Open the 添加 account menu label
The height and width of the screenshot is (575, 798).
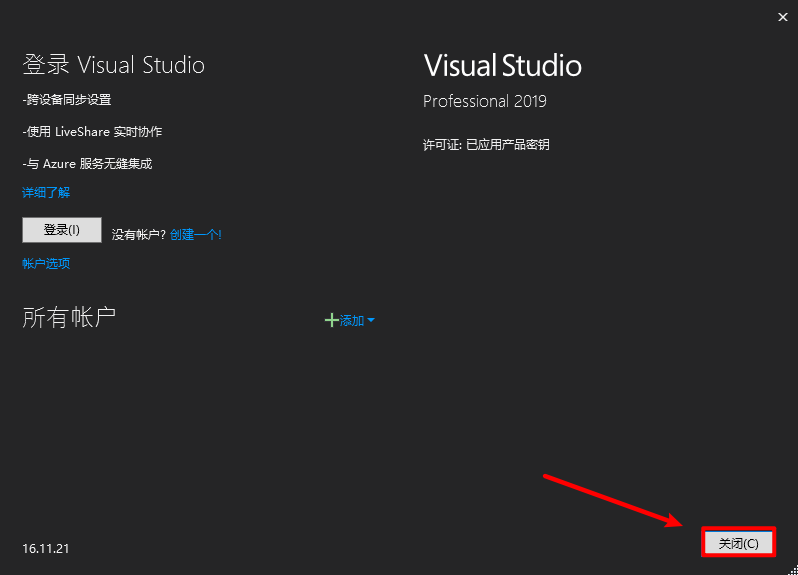point(352,320)
